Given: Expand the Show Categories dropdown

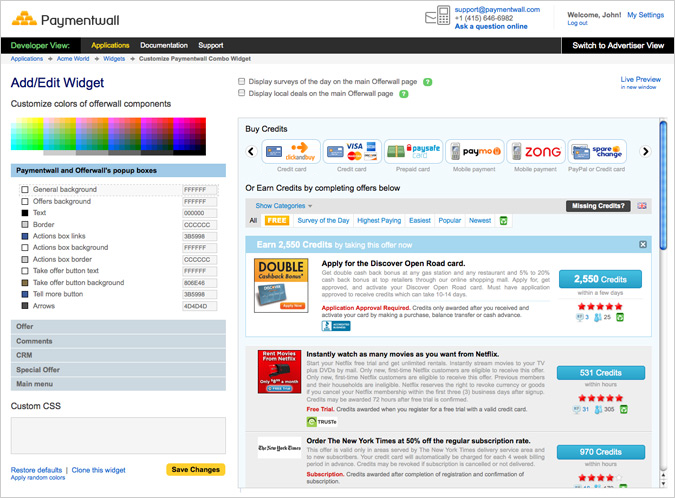Looking at the screenshot, I should point(284,206).
